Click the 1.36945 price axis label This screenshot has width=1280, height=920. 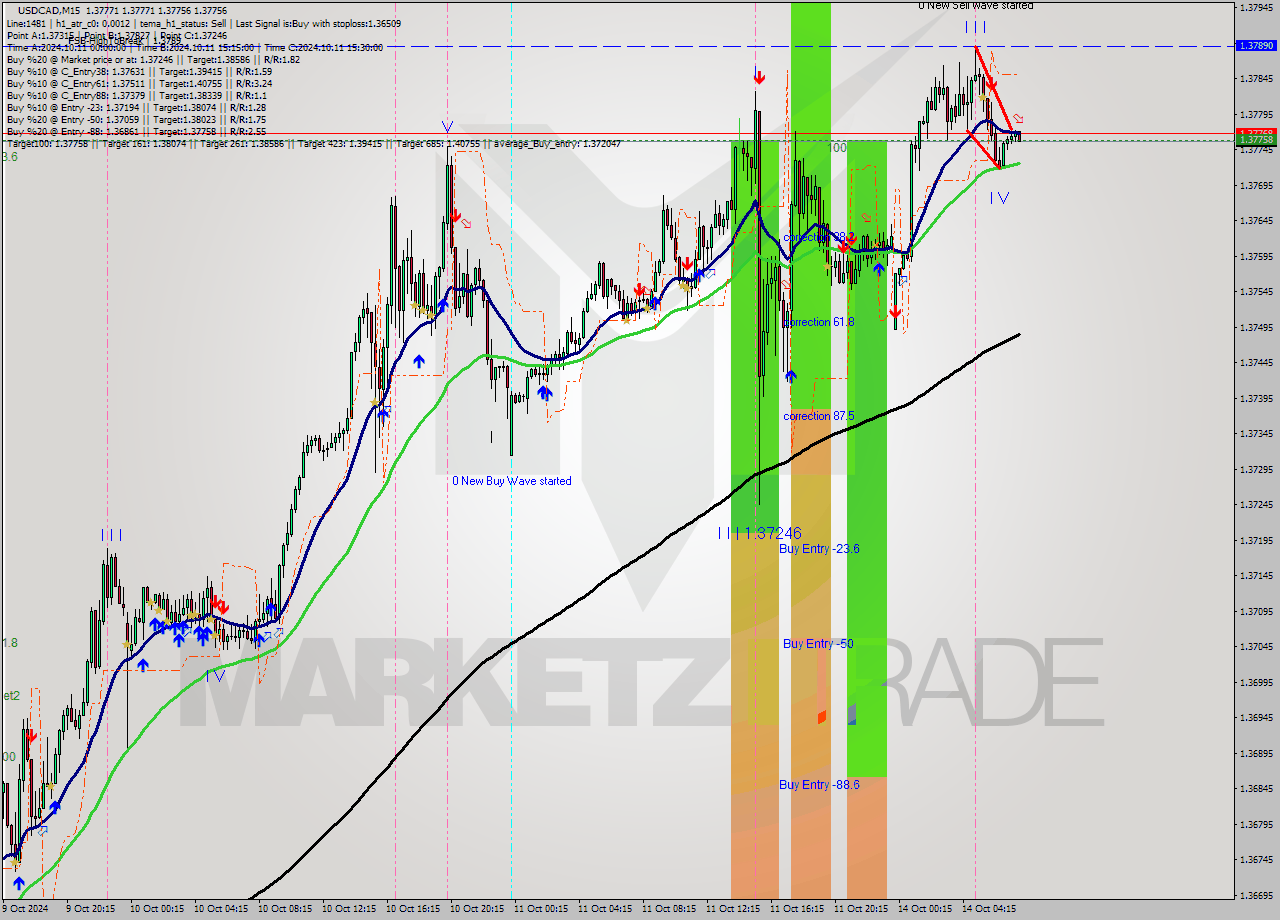click(x=1256, y=717)
